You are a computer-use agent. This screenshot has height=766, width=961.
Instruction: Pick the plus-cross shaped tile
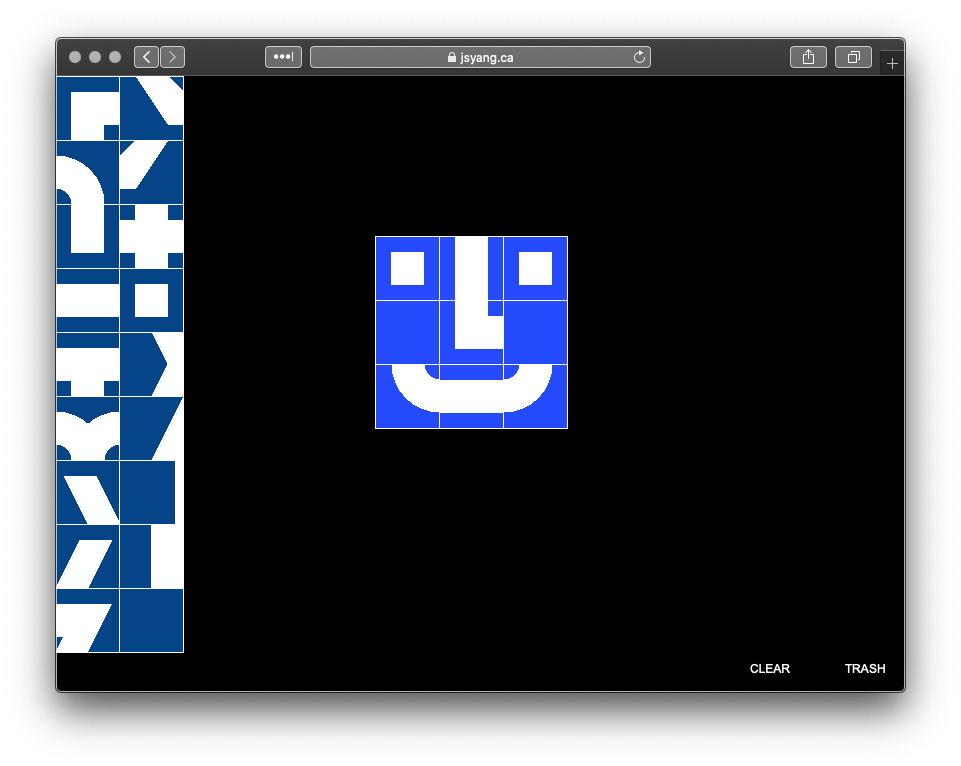[x=151, y=236]
